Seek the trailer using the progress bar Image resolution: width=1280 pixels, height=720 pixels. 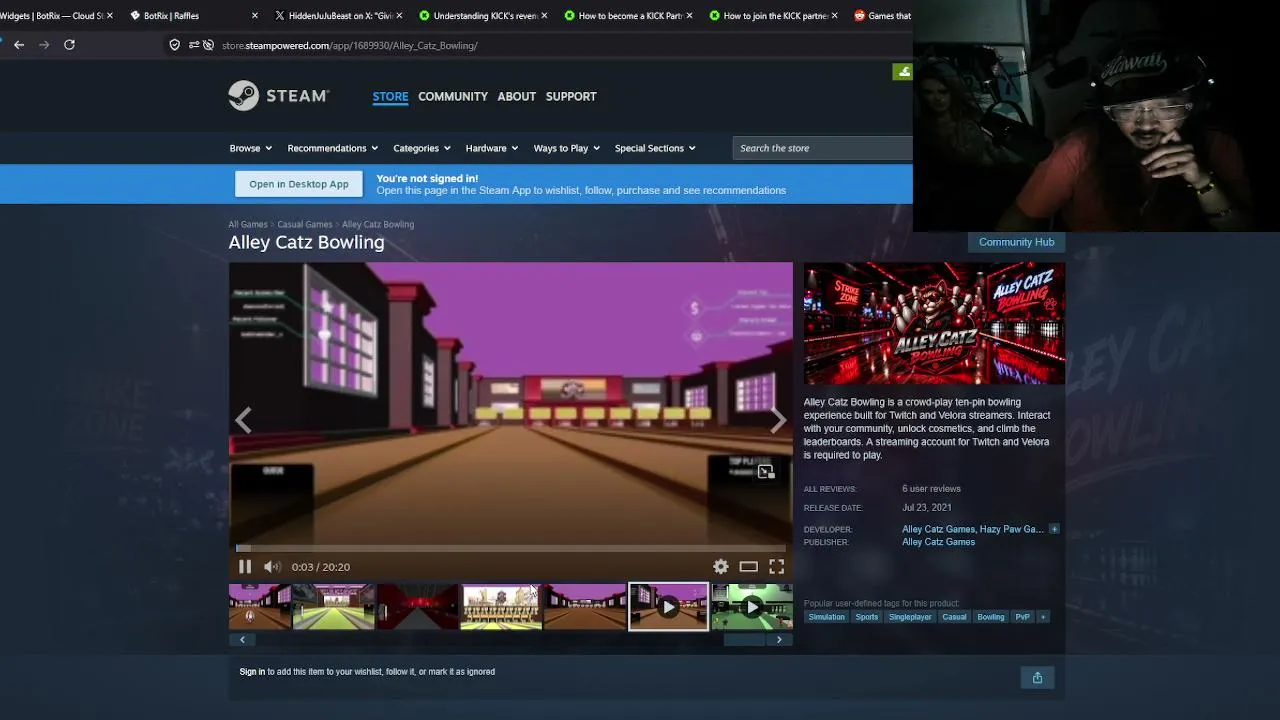click(x=511, y=548)
